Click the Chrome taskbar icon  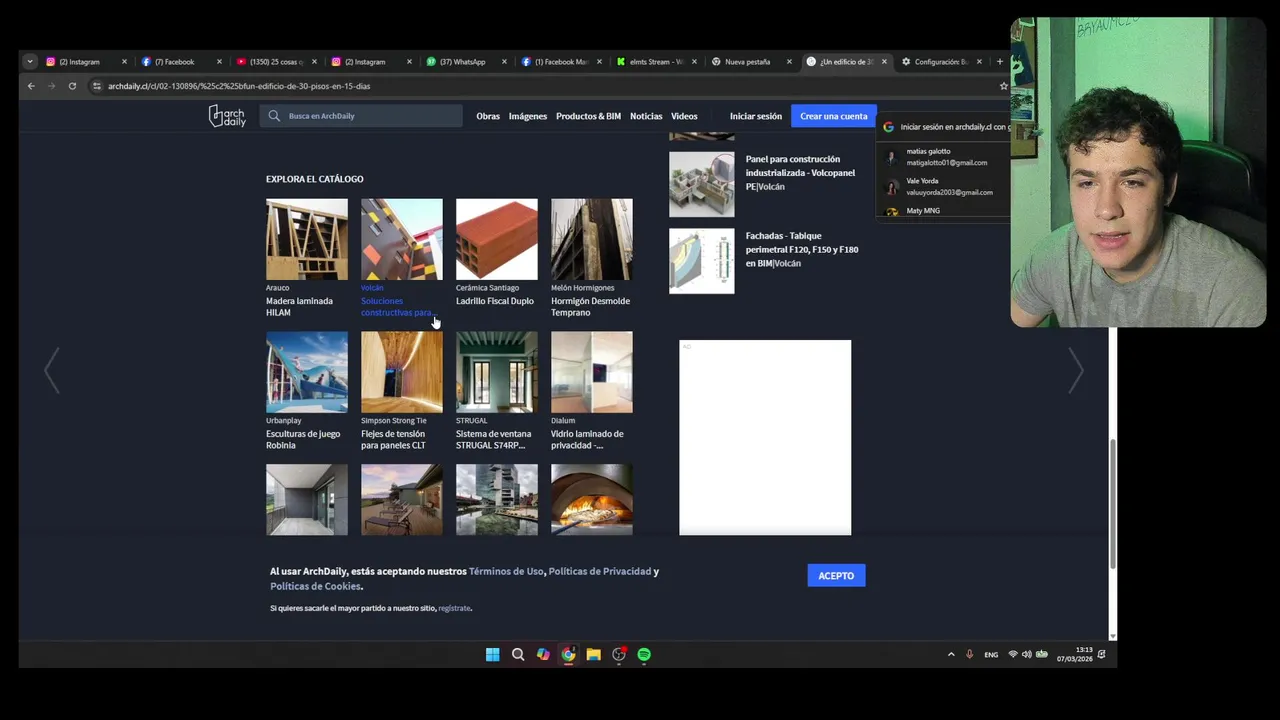coord(568,655)
